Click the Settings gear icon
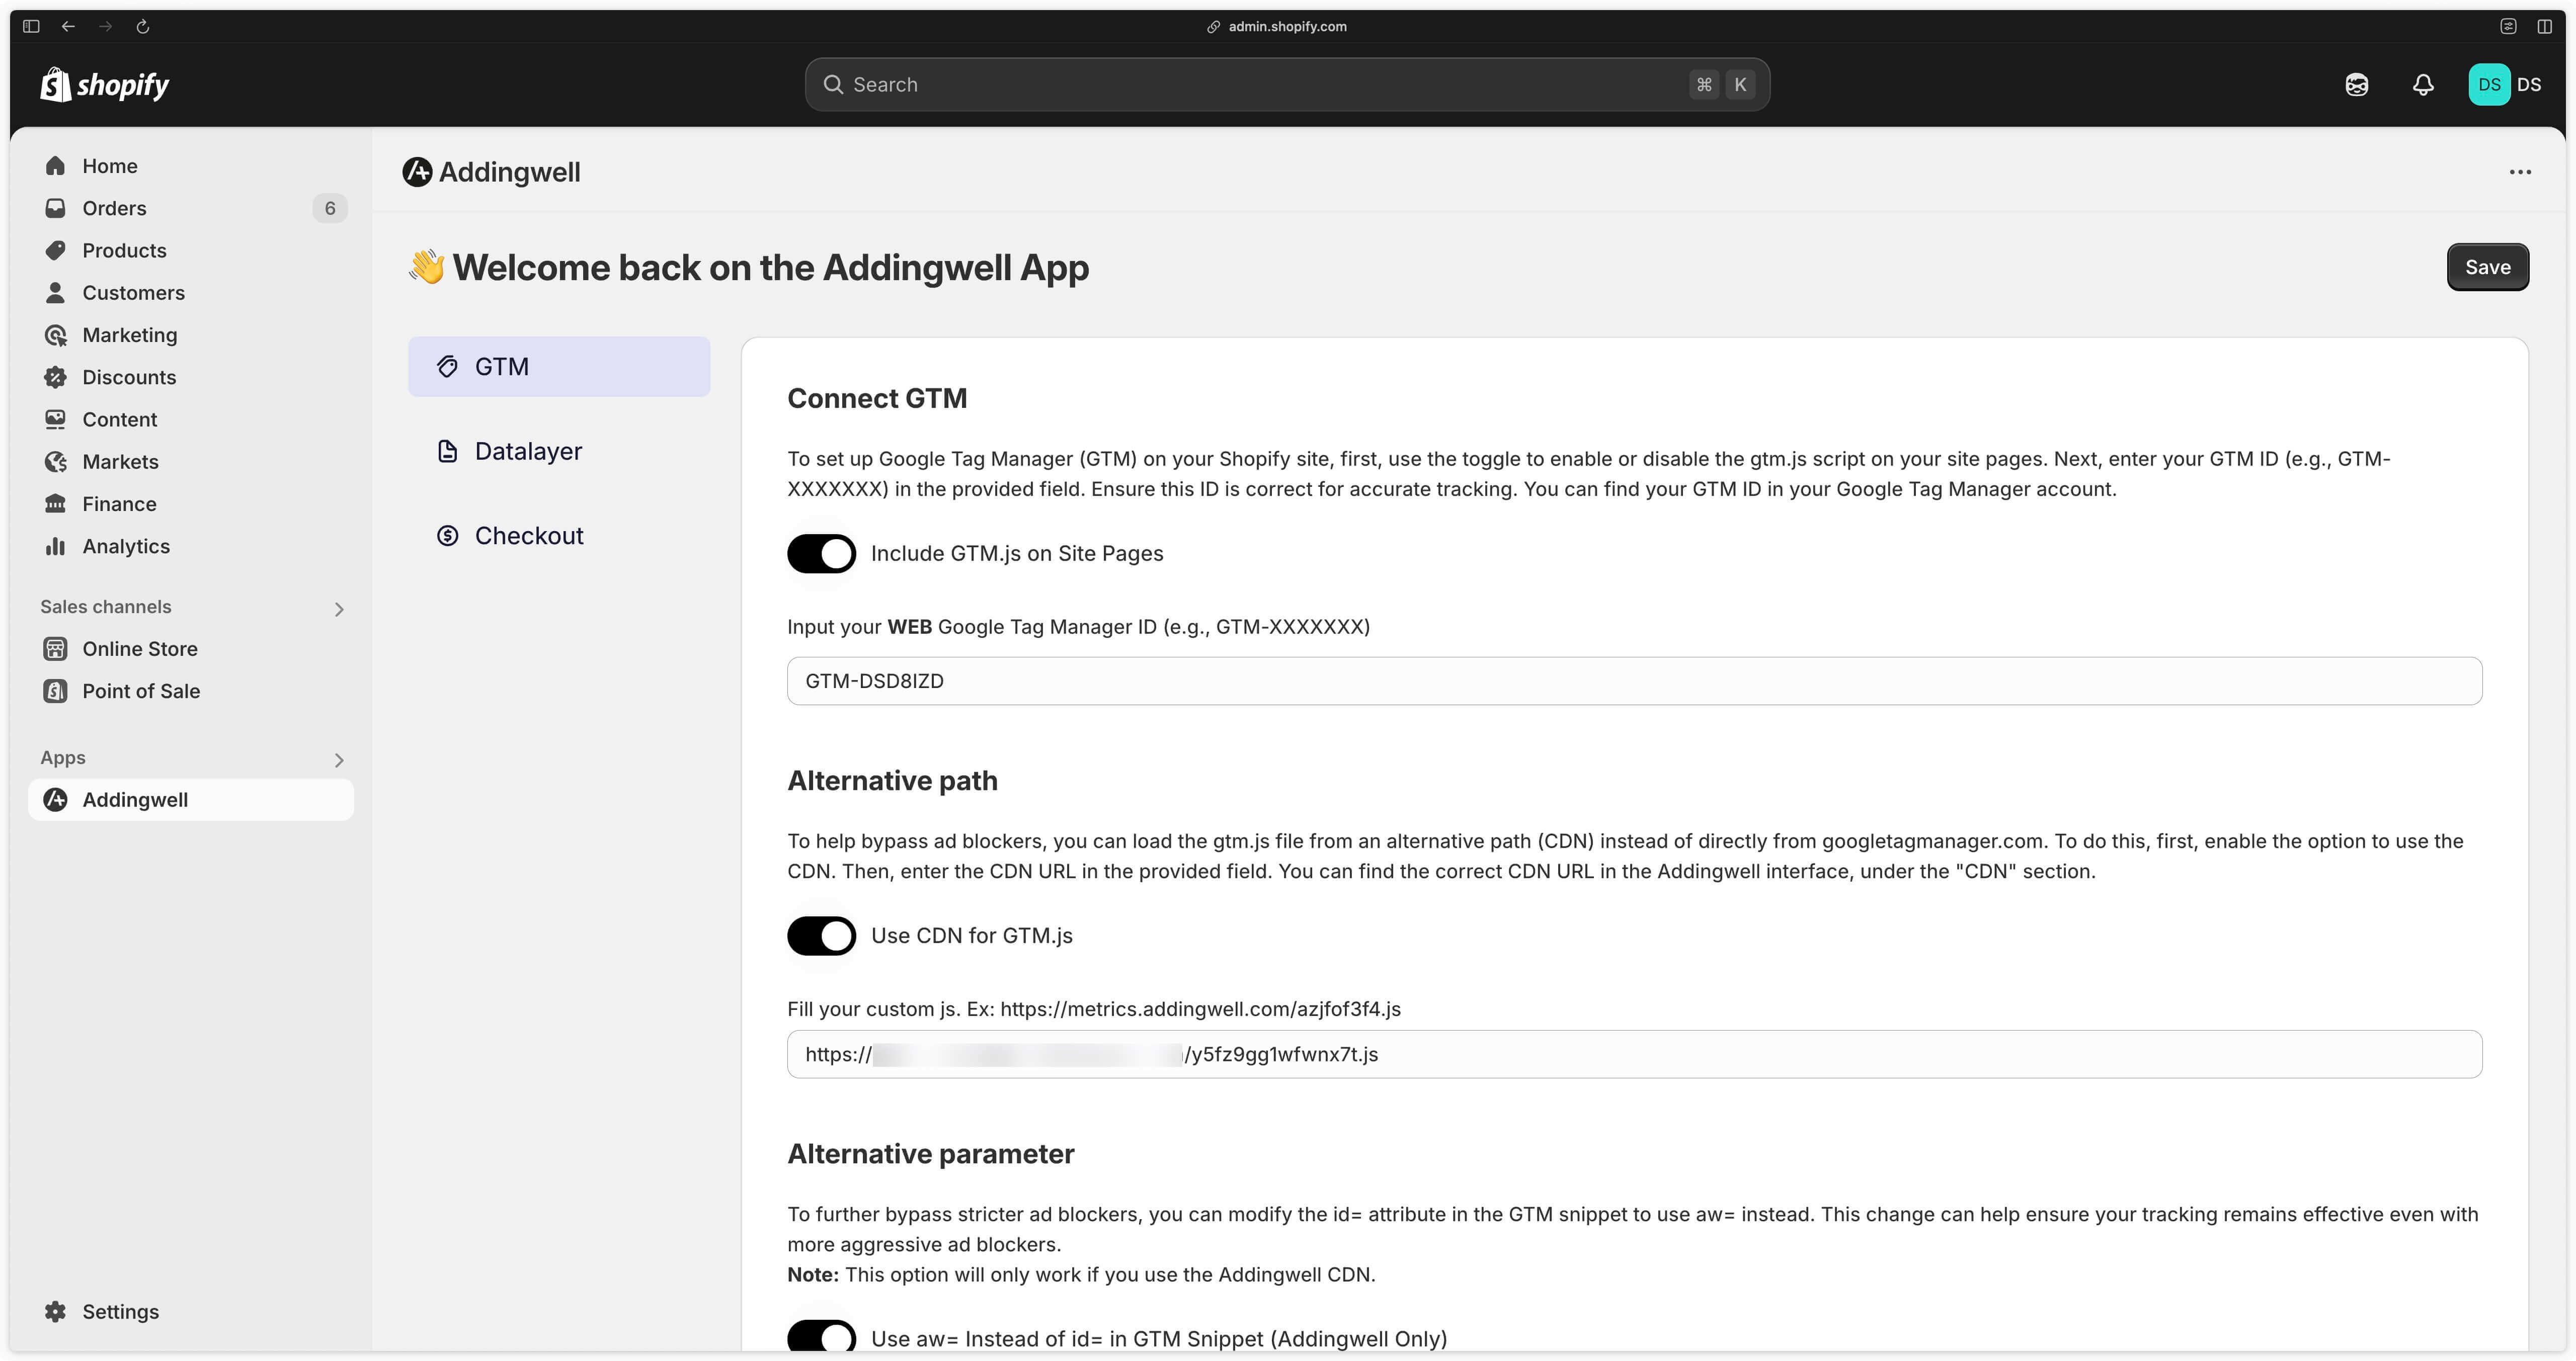Image resolution: width=2576 pixels, height=1361 pixels. 56,1311
